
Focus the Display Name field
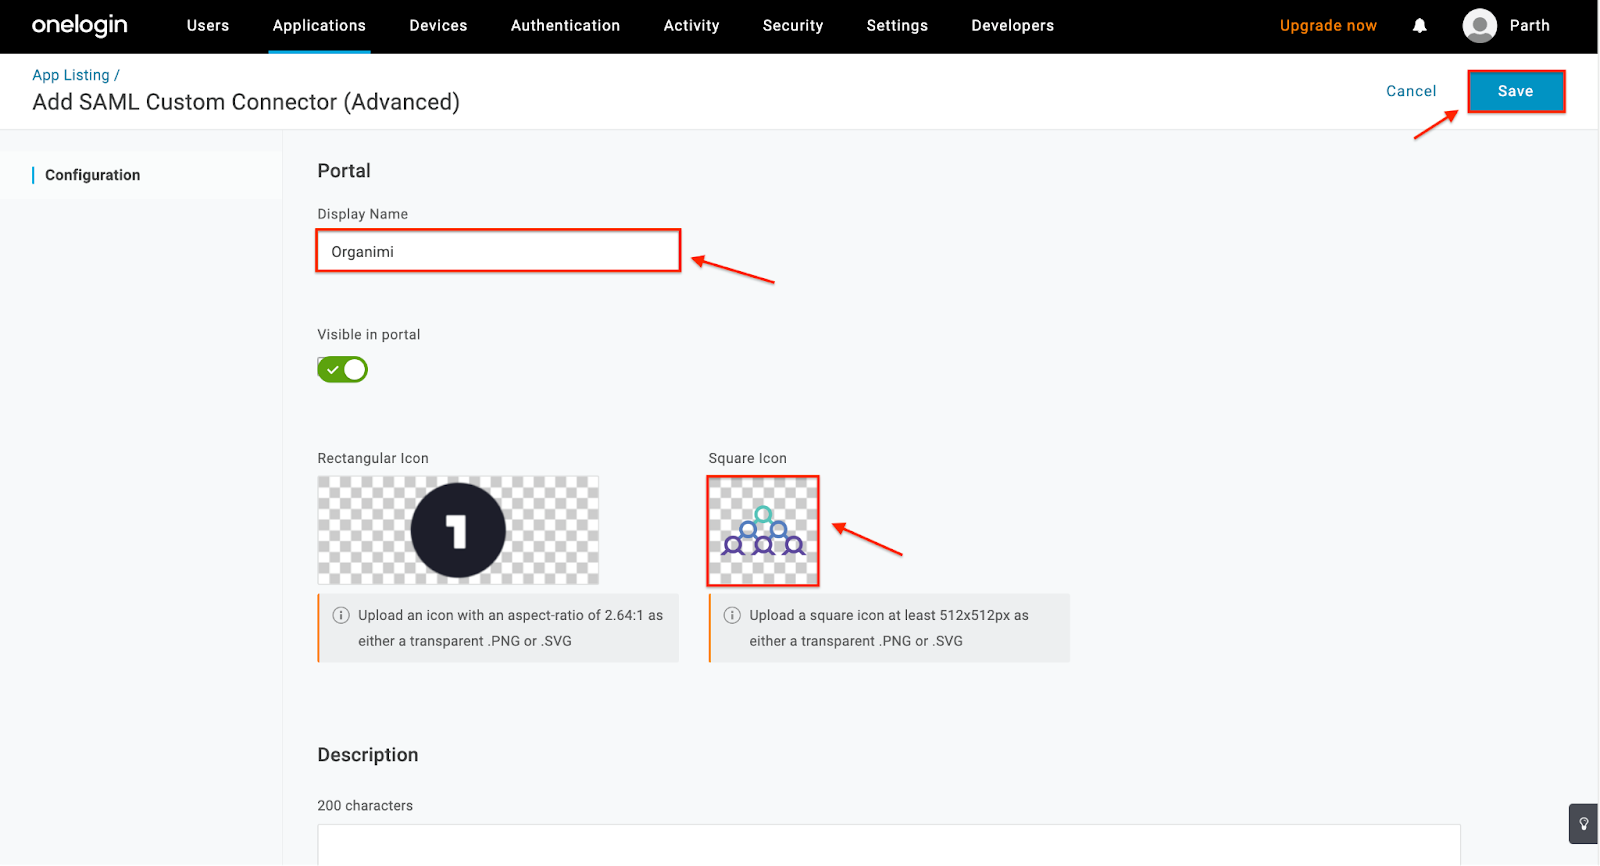click(x=498, y=251)
